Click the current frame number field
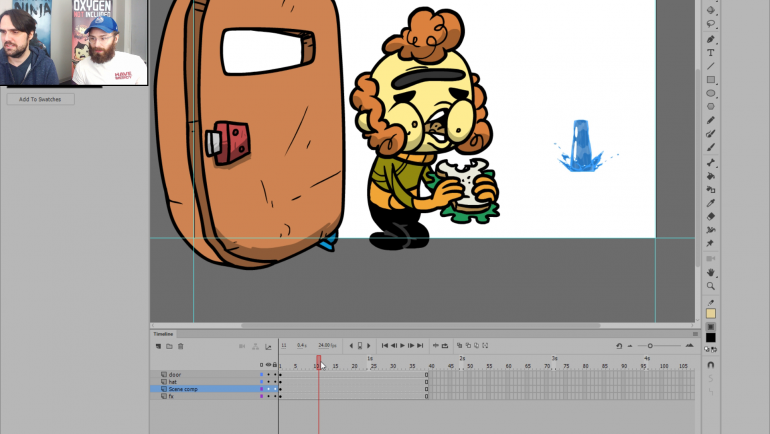Screen dimensions: 770x434 point(284,346)
